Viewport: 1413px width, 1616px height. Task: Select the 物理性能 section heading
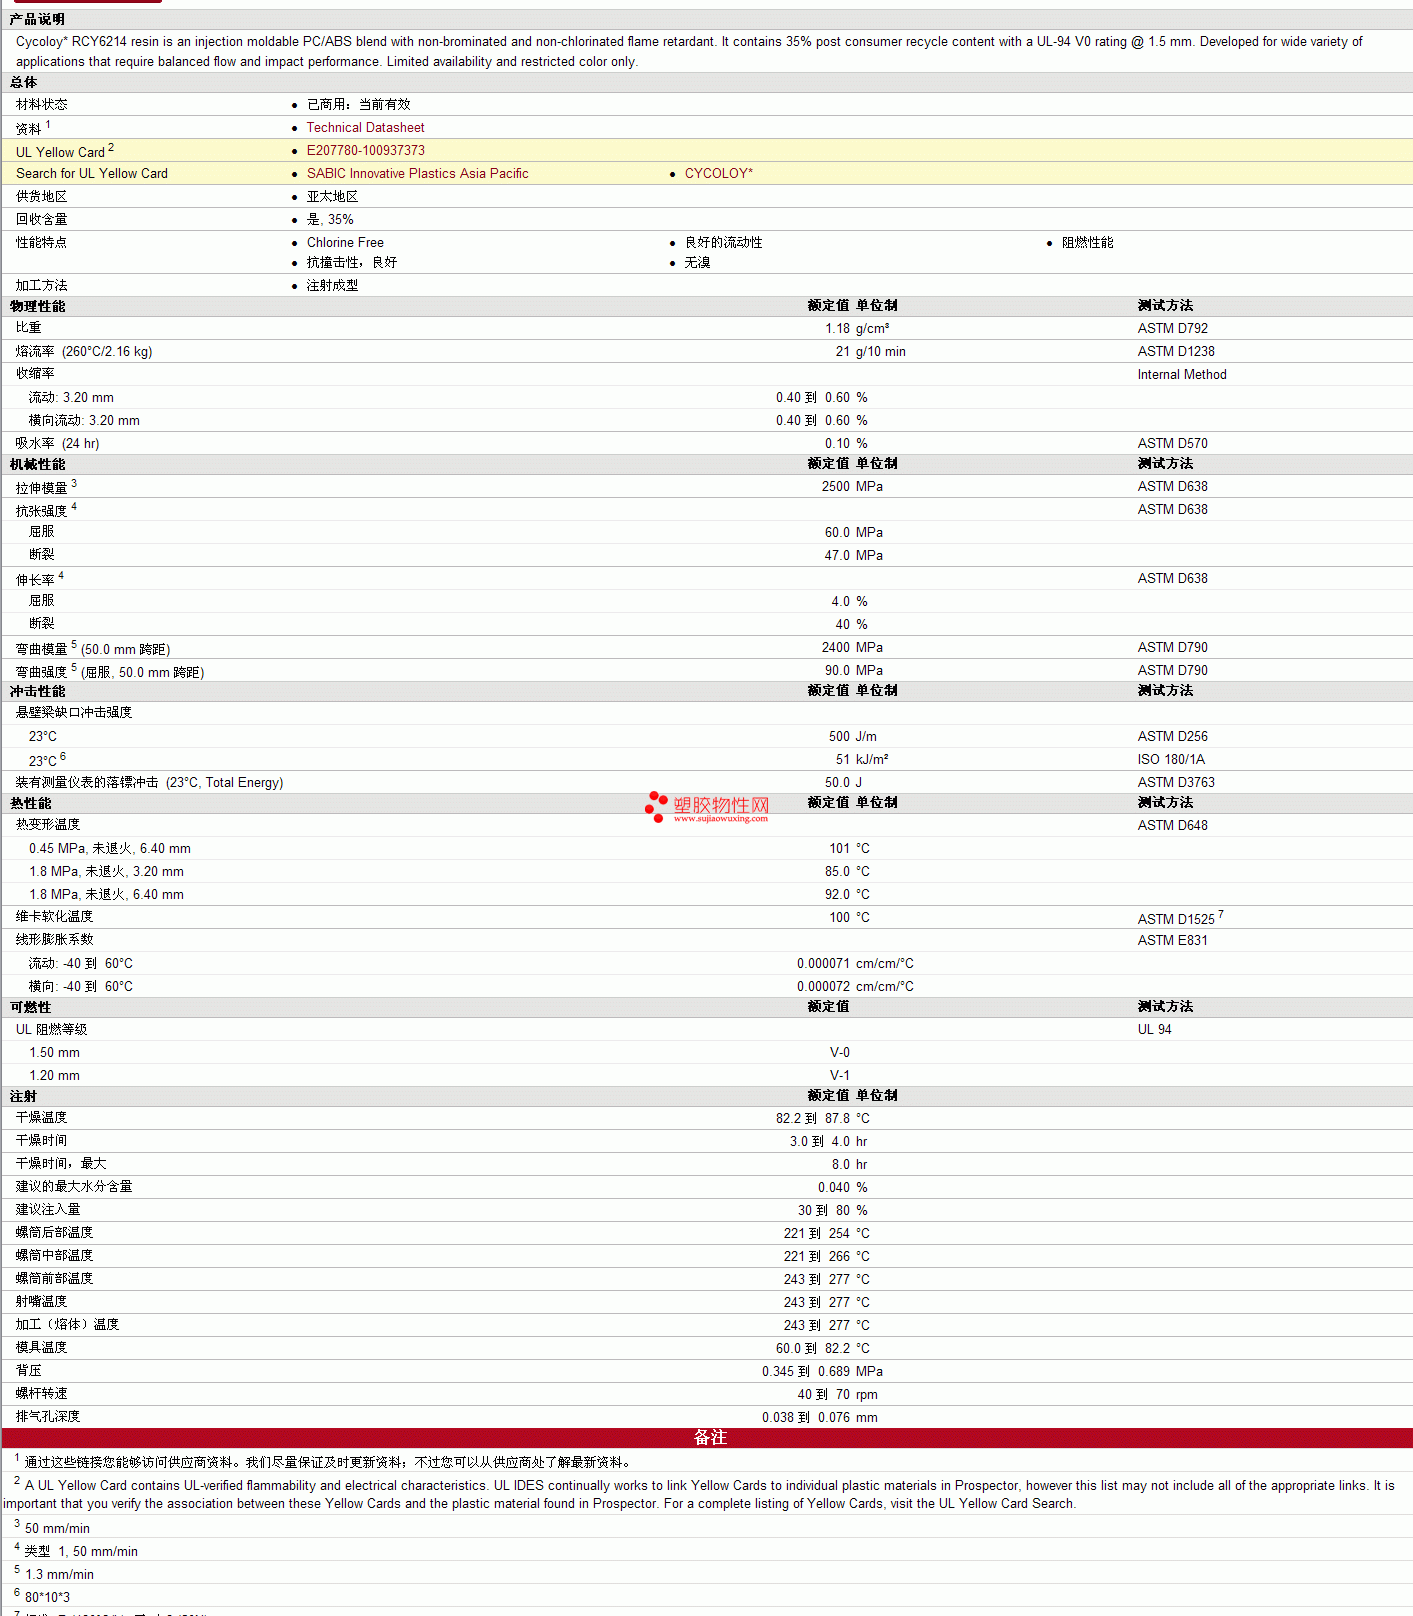coord(37,306)
